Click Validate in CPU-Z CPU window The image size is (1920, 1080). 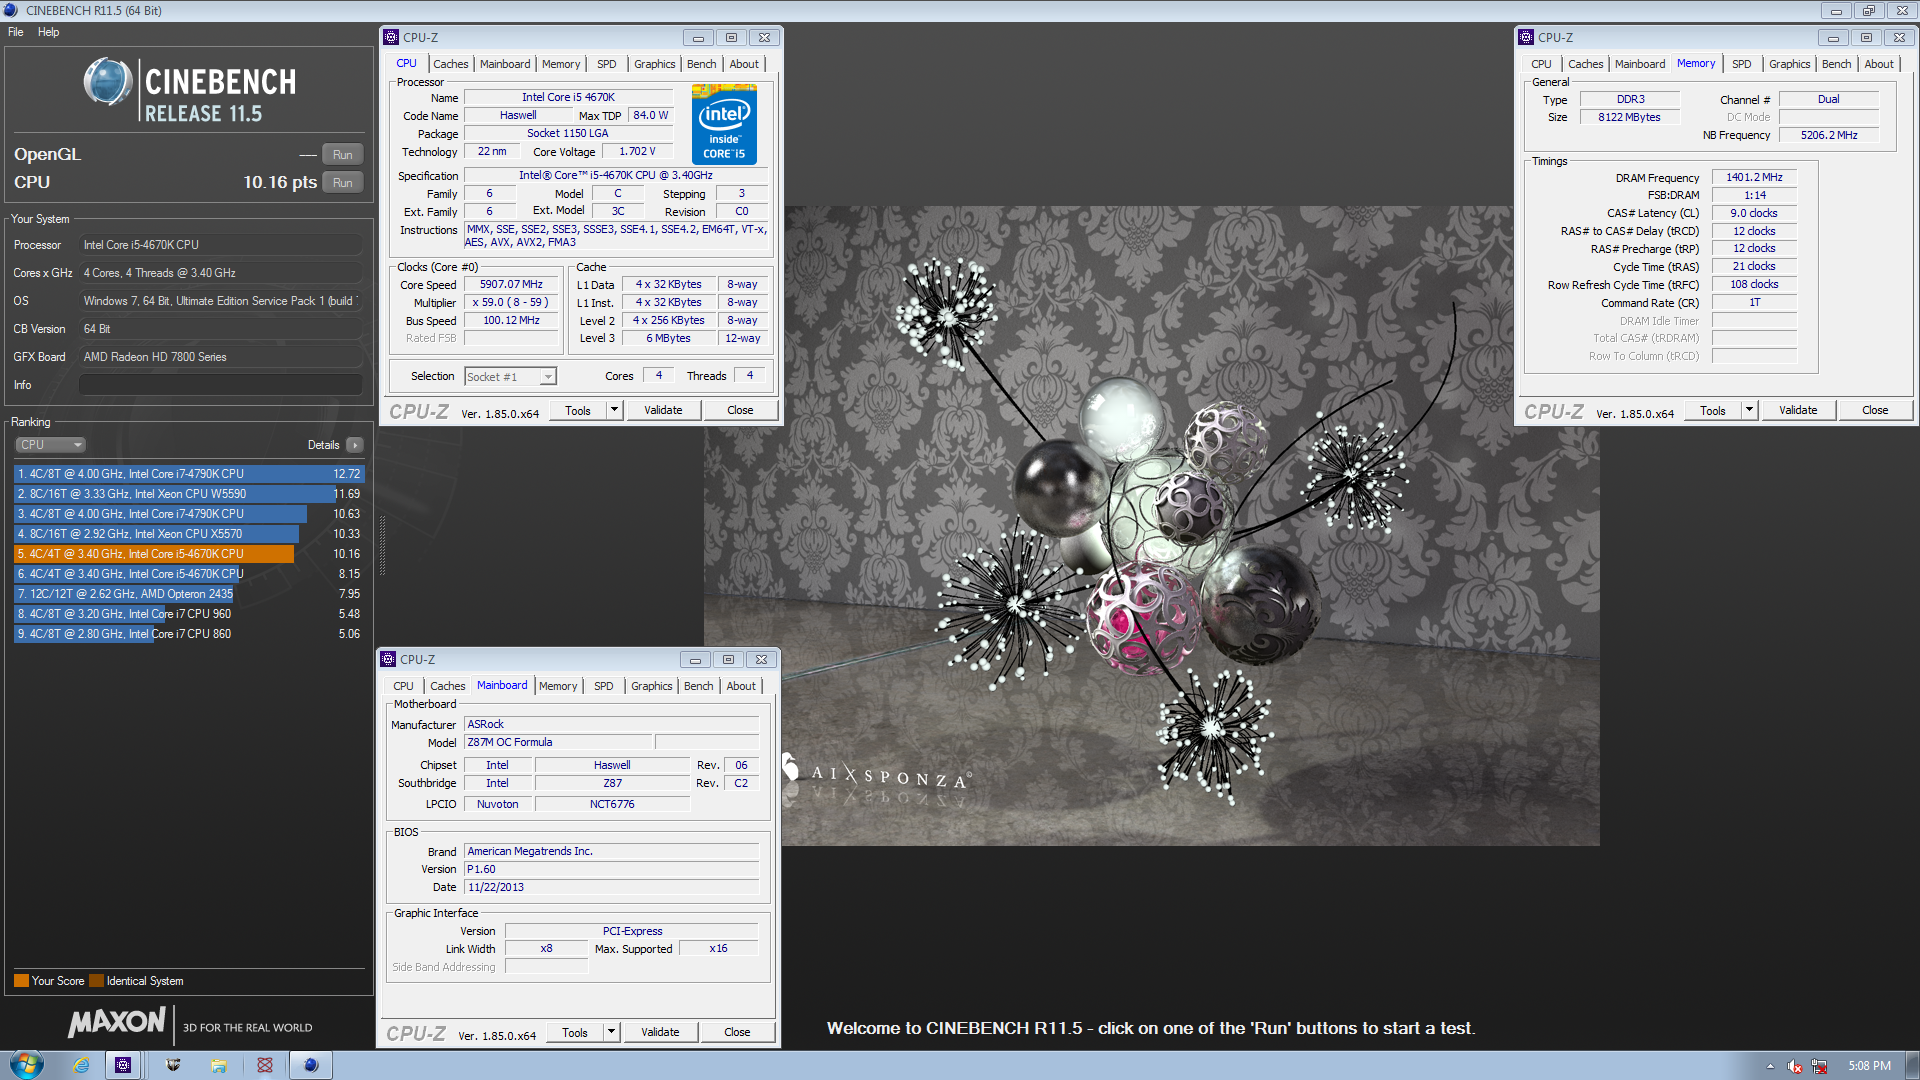pos(663,410)
